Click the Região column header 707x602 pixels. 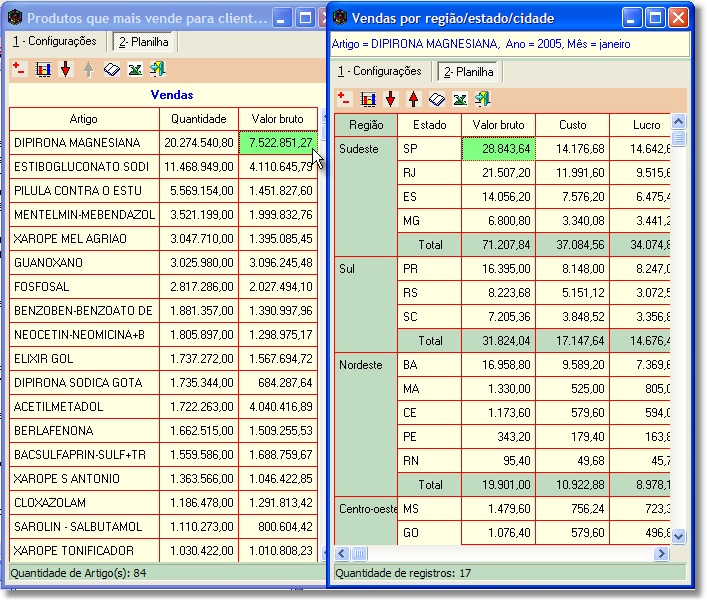click(x=366, y=125)
